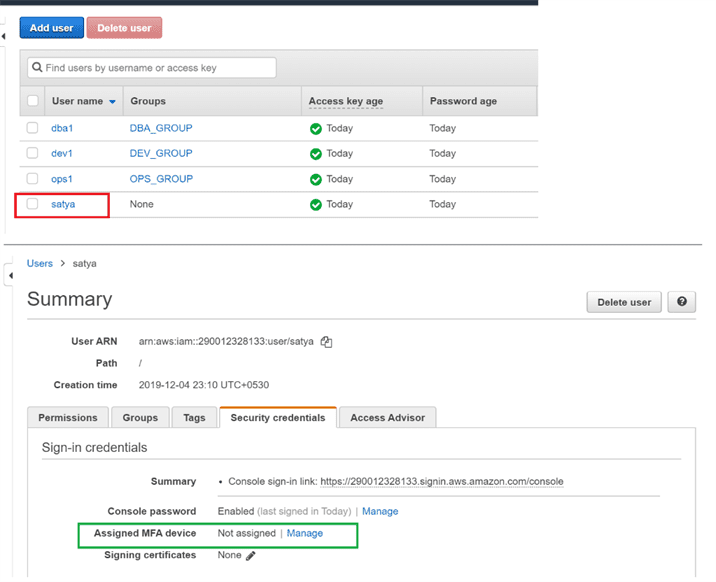The width and height of the screenshot is (716, 582).
Task: Click the pencil icon beside Signing certificates
Action: 251,556
